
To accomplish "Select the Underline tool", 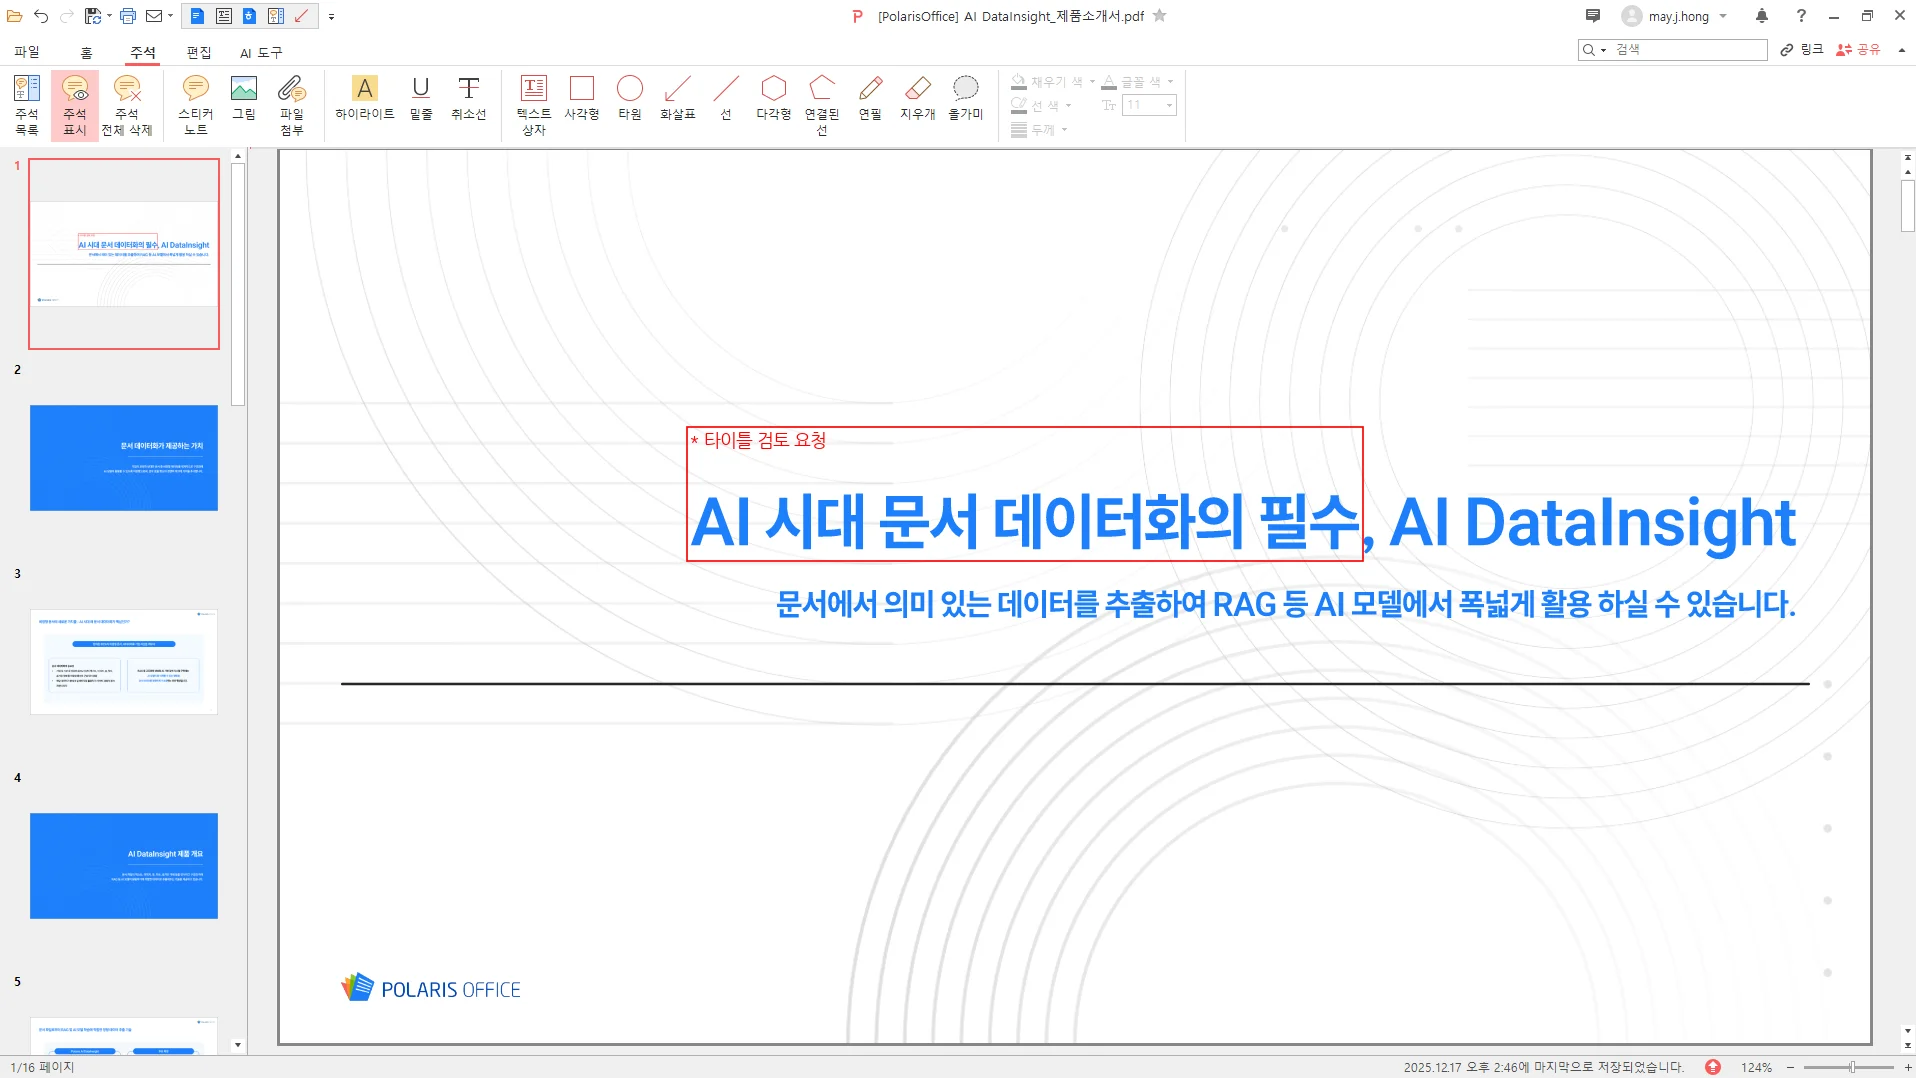I will pos(420,100).
